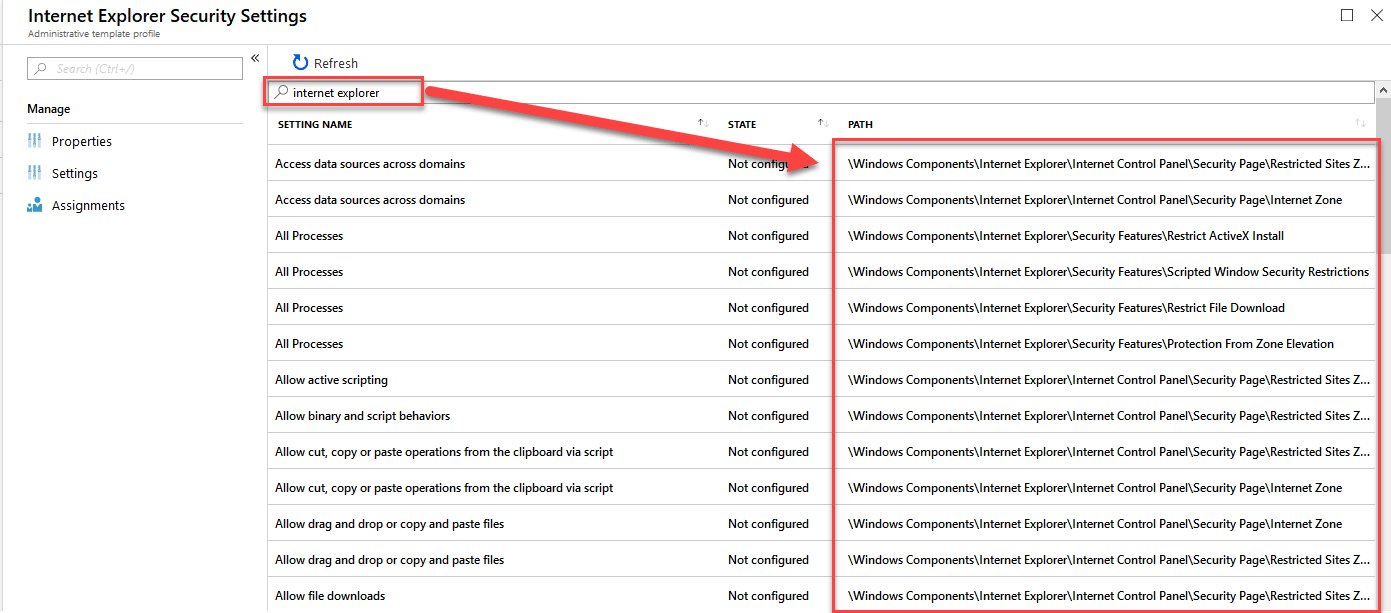Open the "Allow binary and script behaviors" setting
The height and width of the screenshot is (613, 1391).
click(x=362, y=415)
